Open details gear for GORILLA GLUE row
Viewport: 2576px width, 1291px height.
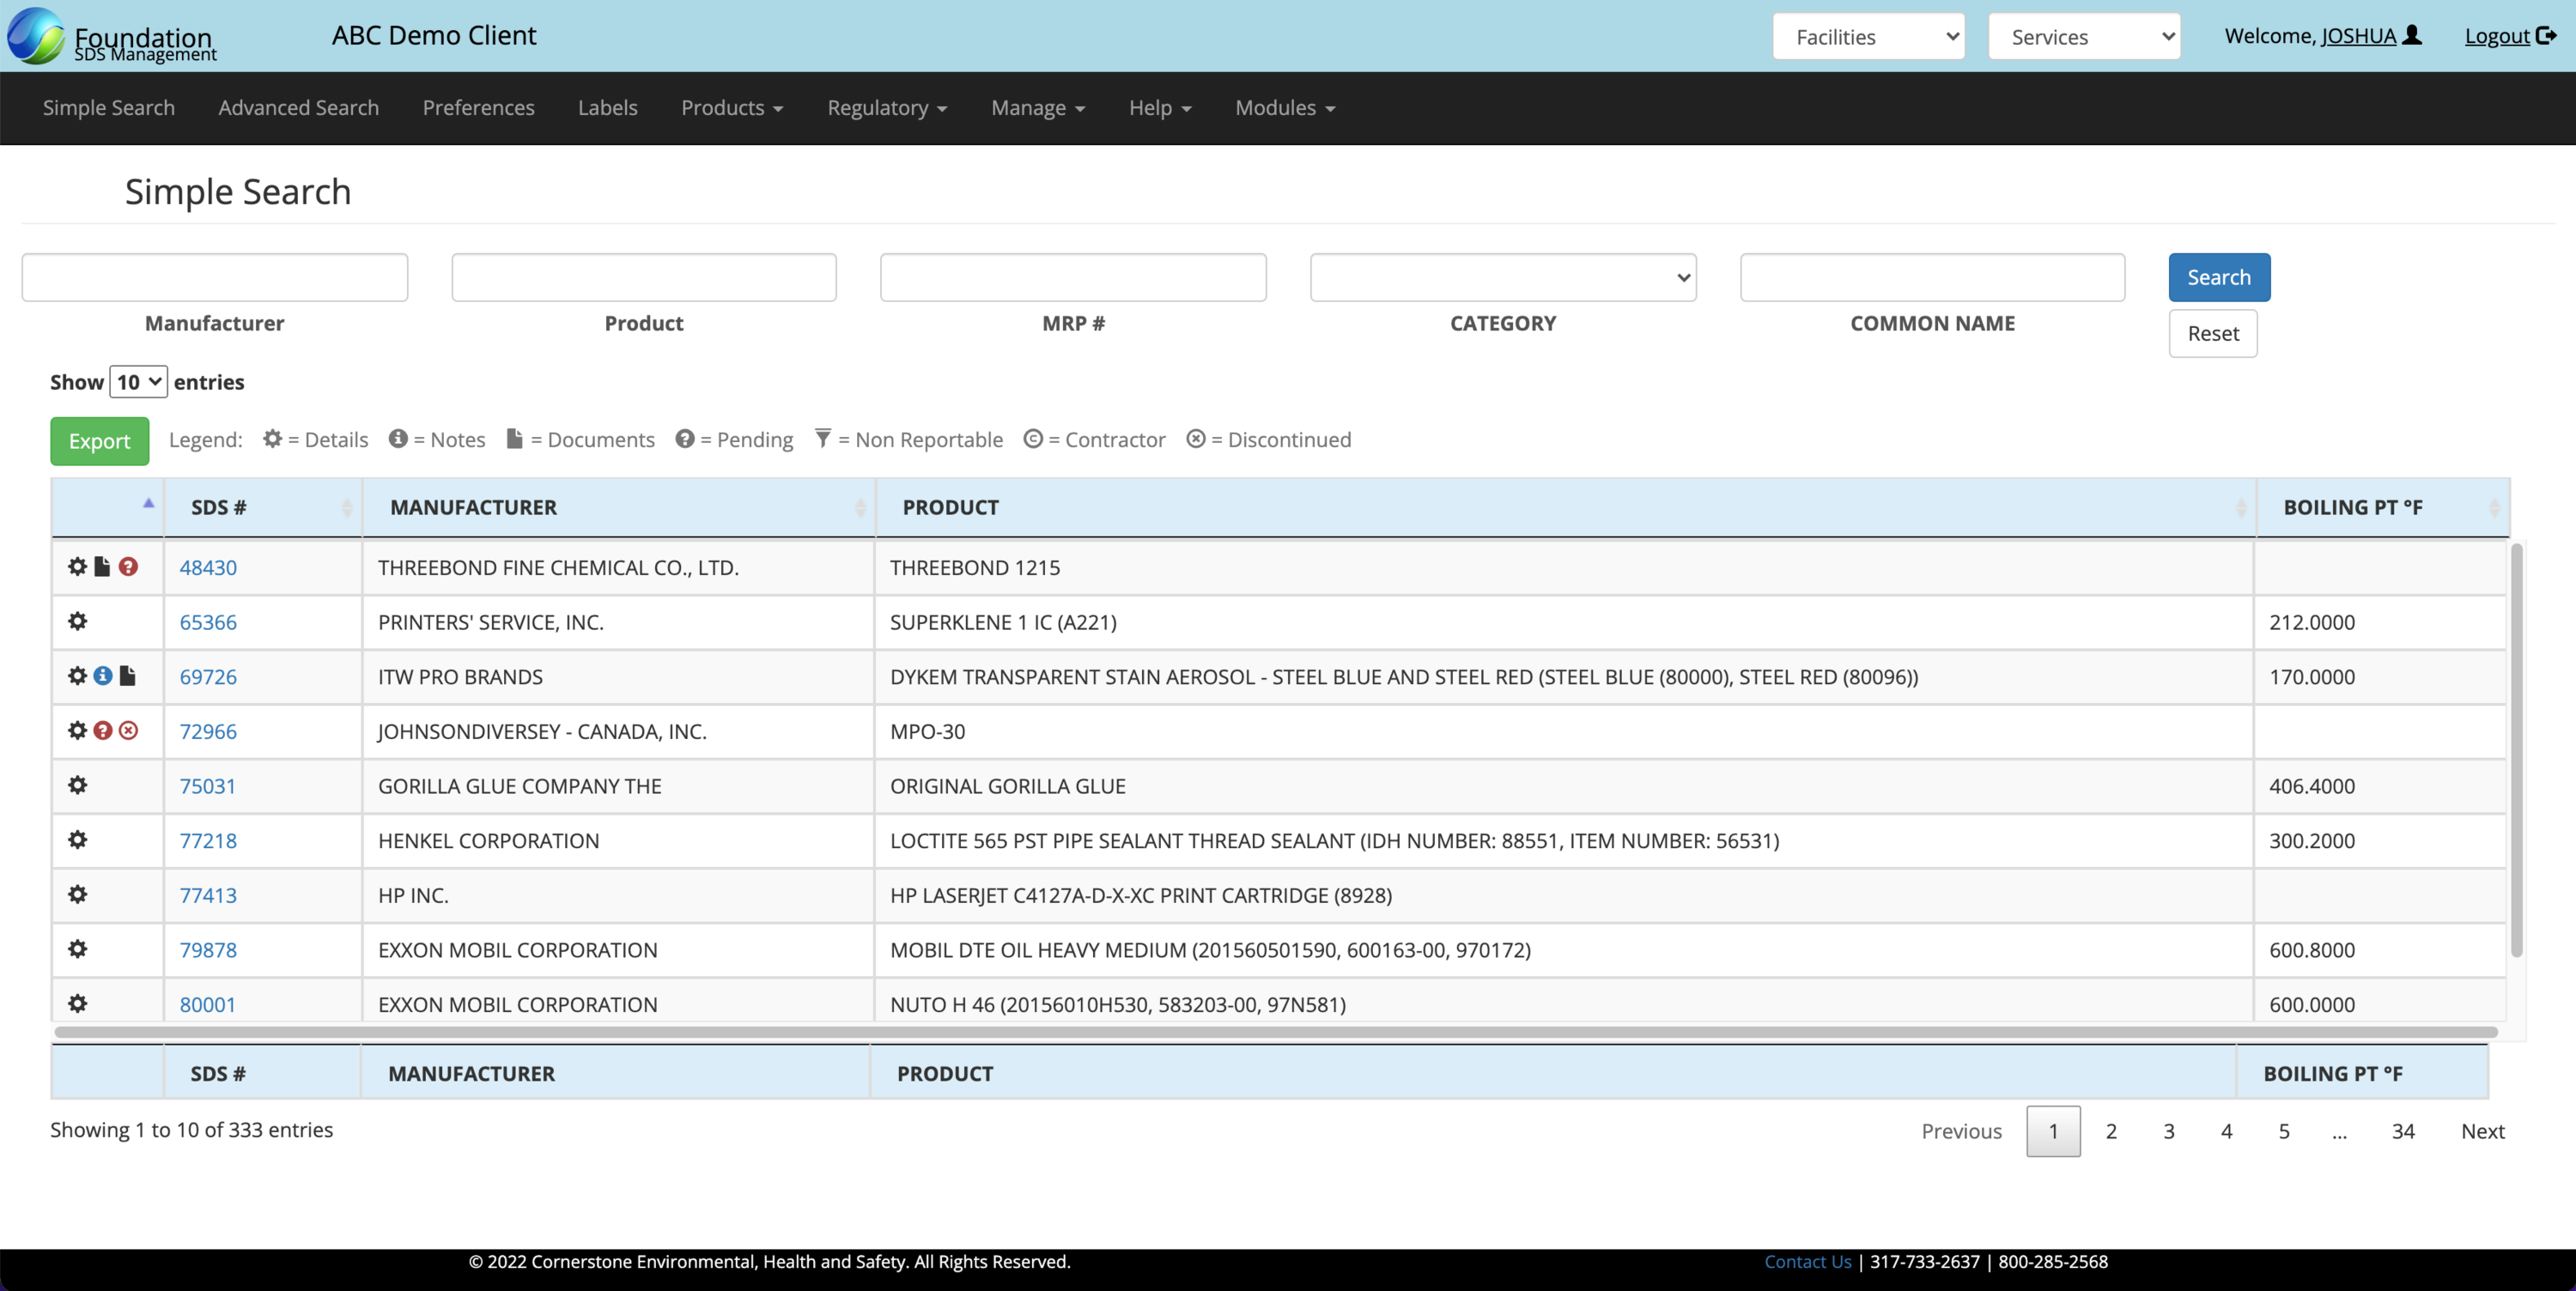point(77,785)
